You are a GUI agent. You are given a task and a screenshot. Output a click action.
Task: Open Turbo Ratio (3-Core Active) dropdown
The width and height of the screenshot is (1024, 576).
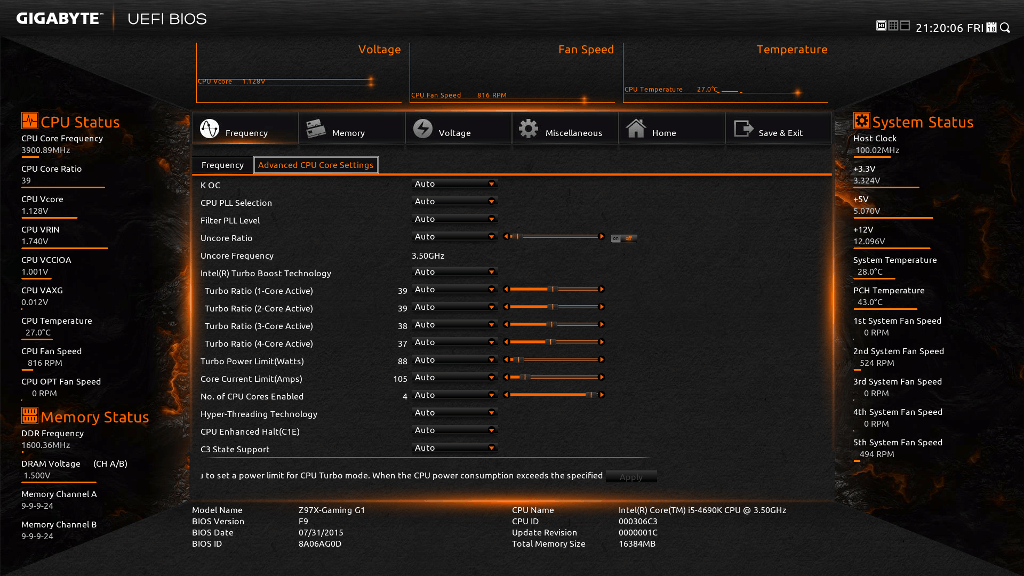(455, 325)
